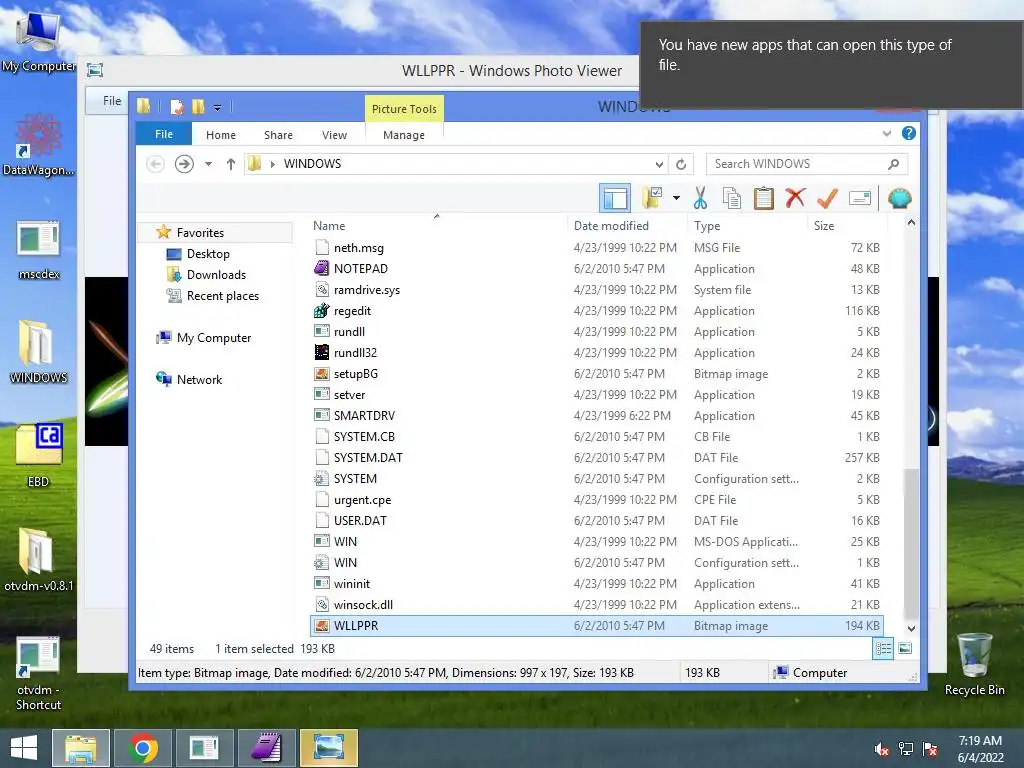The height and width of the screenshot is (768, 1024).
Task: Click the Classic Shell settings icon
Action: (899, 198)
